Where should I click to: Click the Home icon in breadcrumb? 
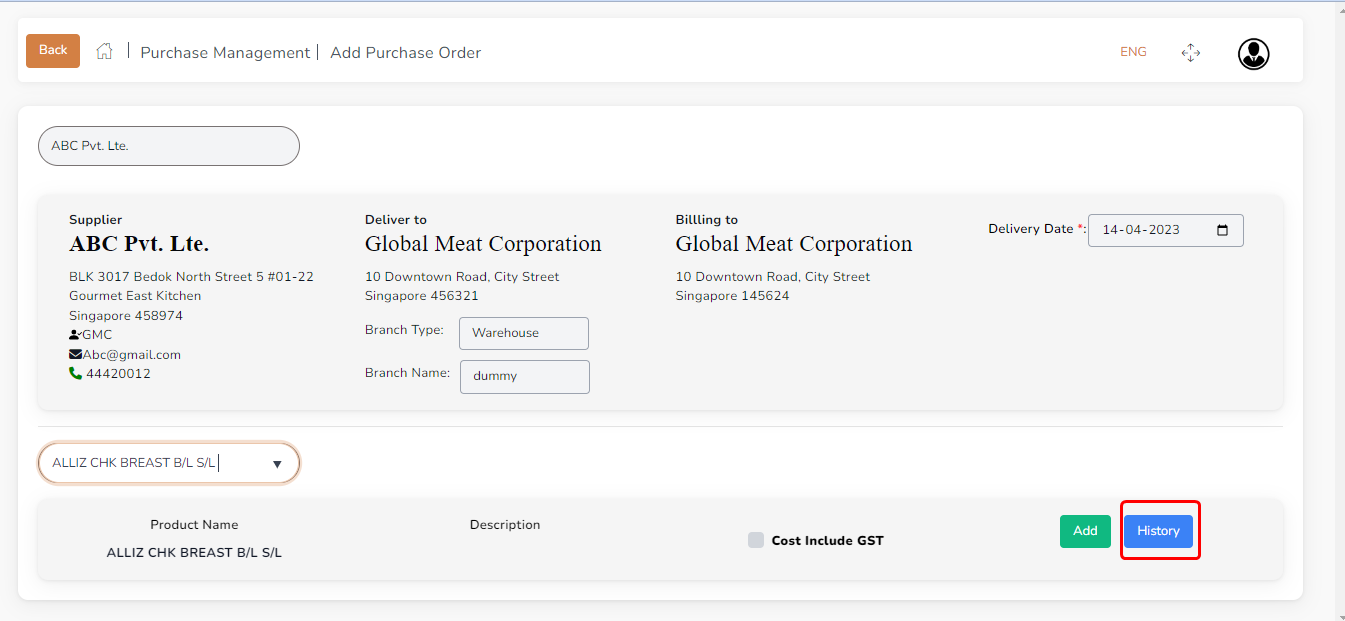click(104, 52)
